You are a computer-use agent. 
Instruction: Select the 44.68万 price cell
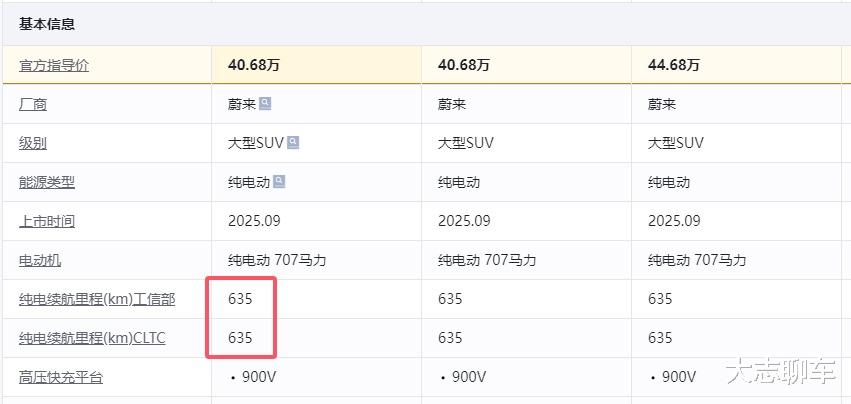coord(674,65)
